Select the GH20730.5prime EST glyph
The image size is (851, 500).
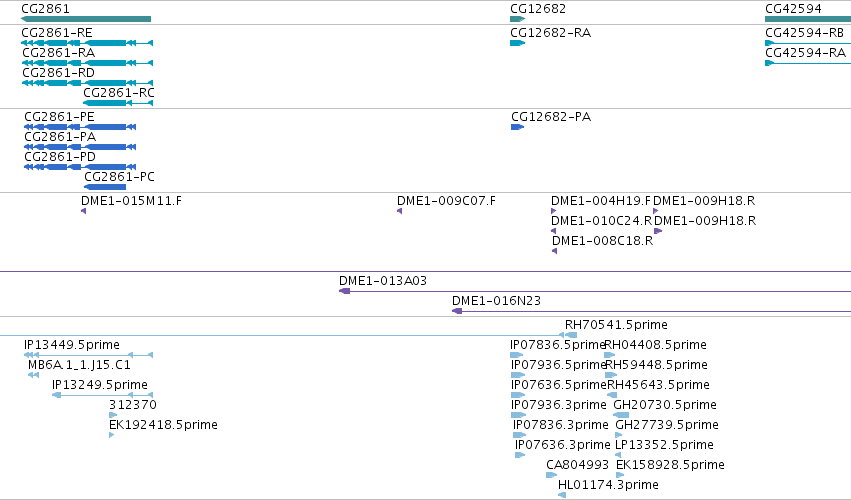coord(620,415)
